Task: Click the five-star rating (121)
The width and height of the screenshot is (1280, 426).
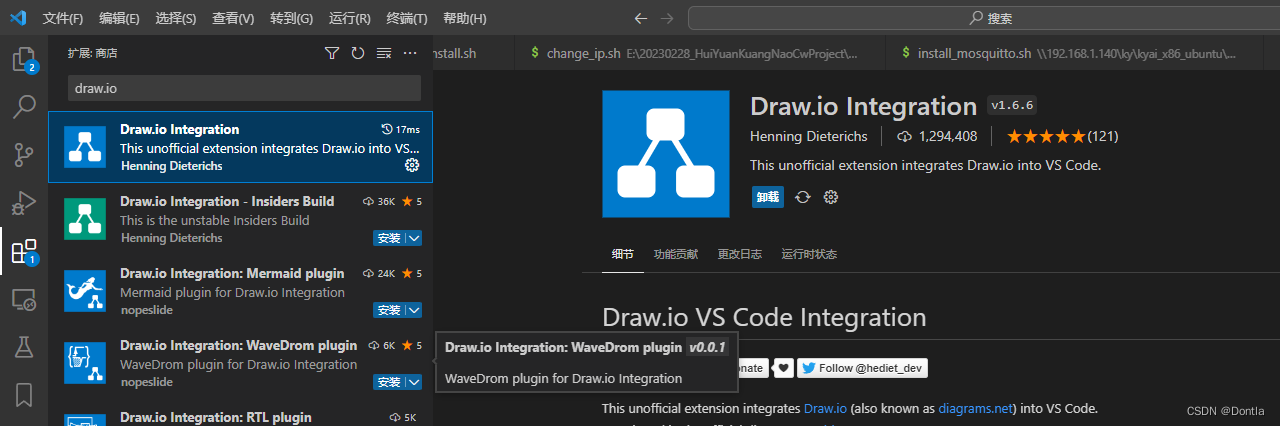Action: (1062, 136)
